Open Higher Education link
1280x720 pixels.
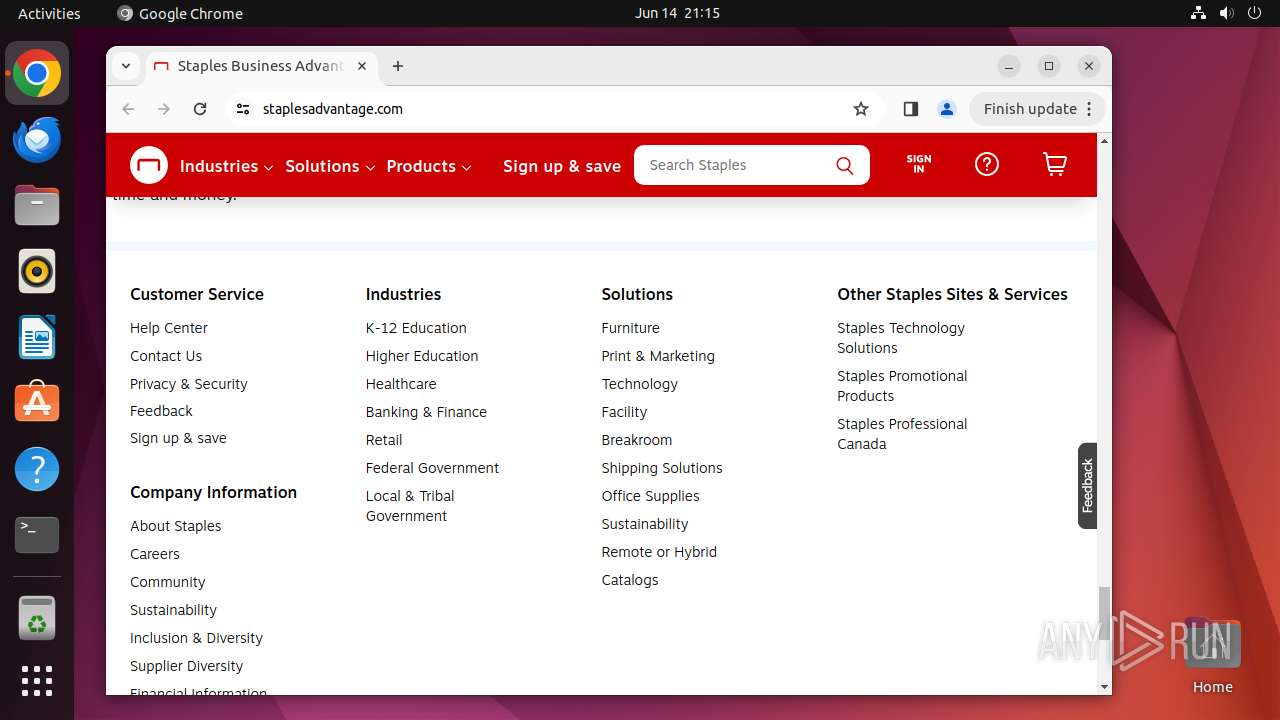coord(422,356)
